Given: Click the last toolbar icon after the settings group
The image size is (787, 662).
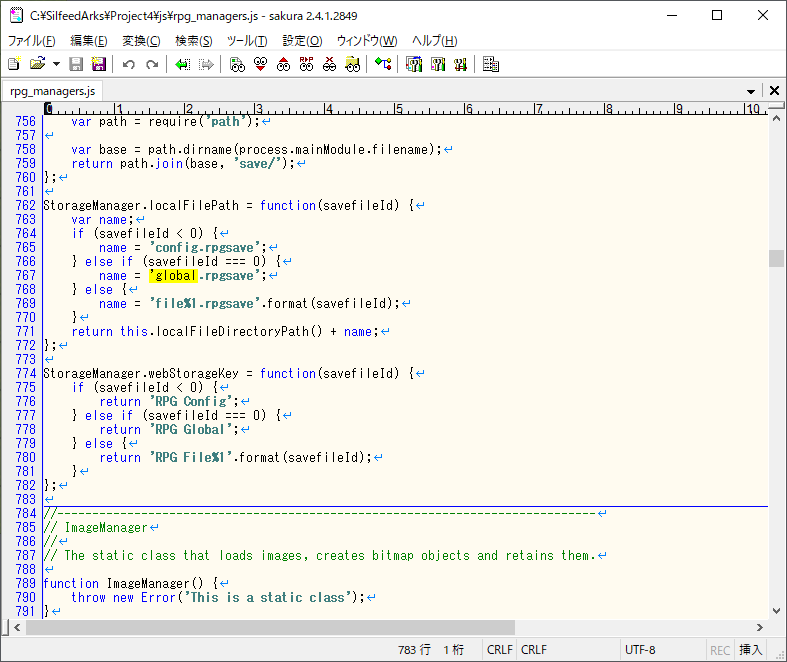Looking at the screenshot, I should [490, 64].
